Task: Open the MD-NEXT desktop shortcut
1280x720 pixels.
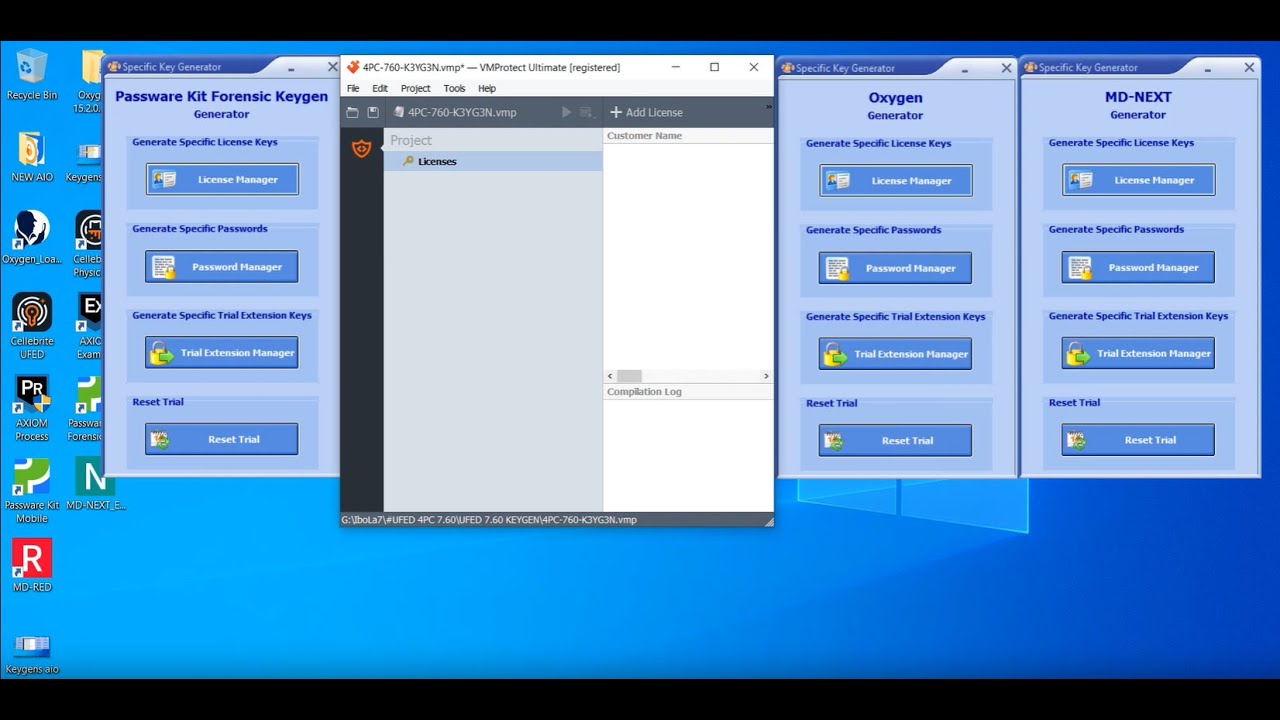Action: point(95,485)
